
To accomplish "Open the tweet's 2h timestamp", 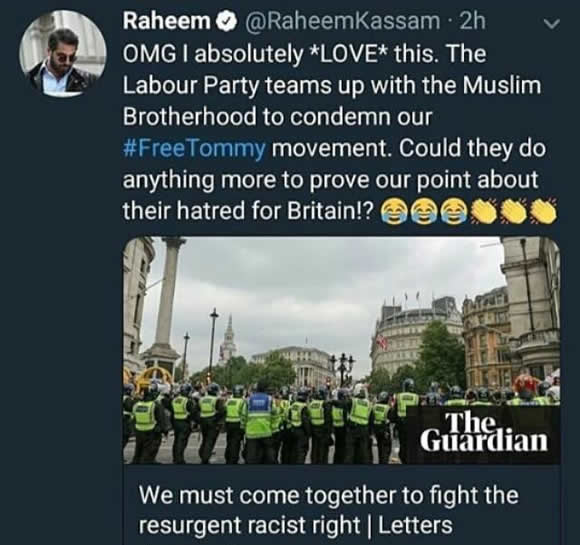I will [x=472, y=21].
